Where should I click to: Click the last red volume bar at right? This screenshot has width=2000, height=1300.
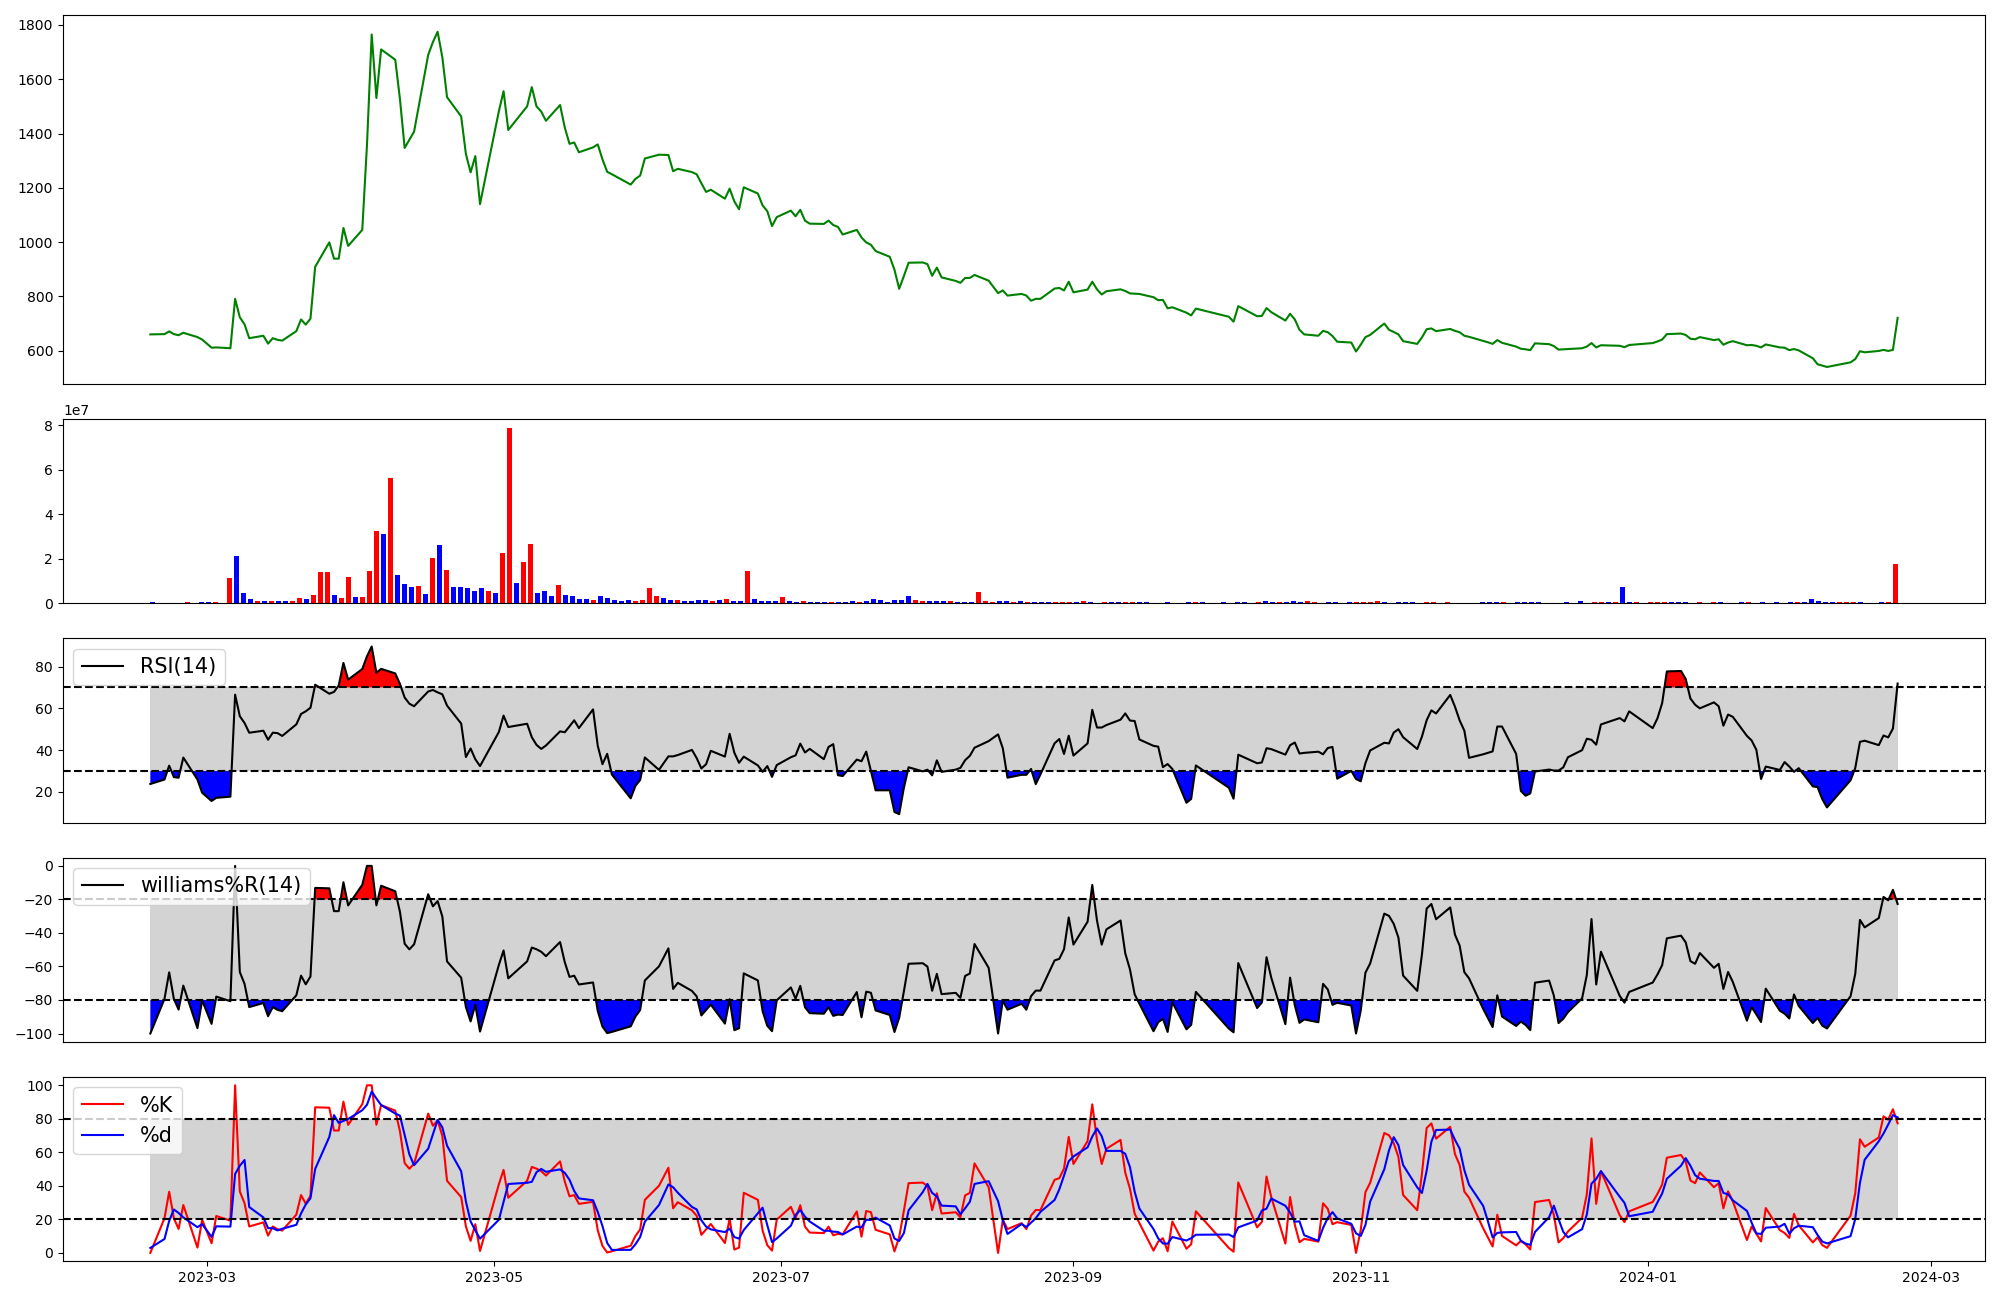(x=1895, y=584)
